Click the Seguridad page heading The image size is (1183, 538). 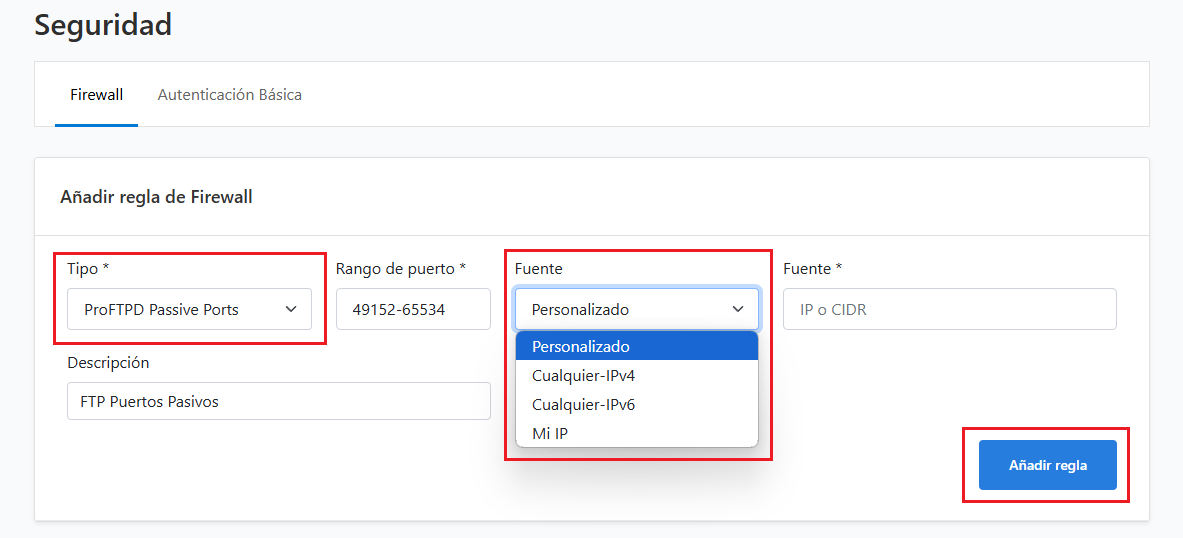click(x=103, y=25)
